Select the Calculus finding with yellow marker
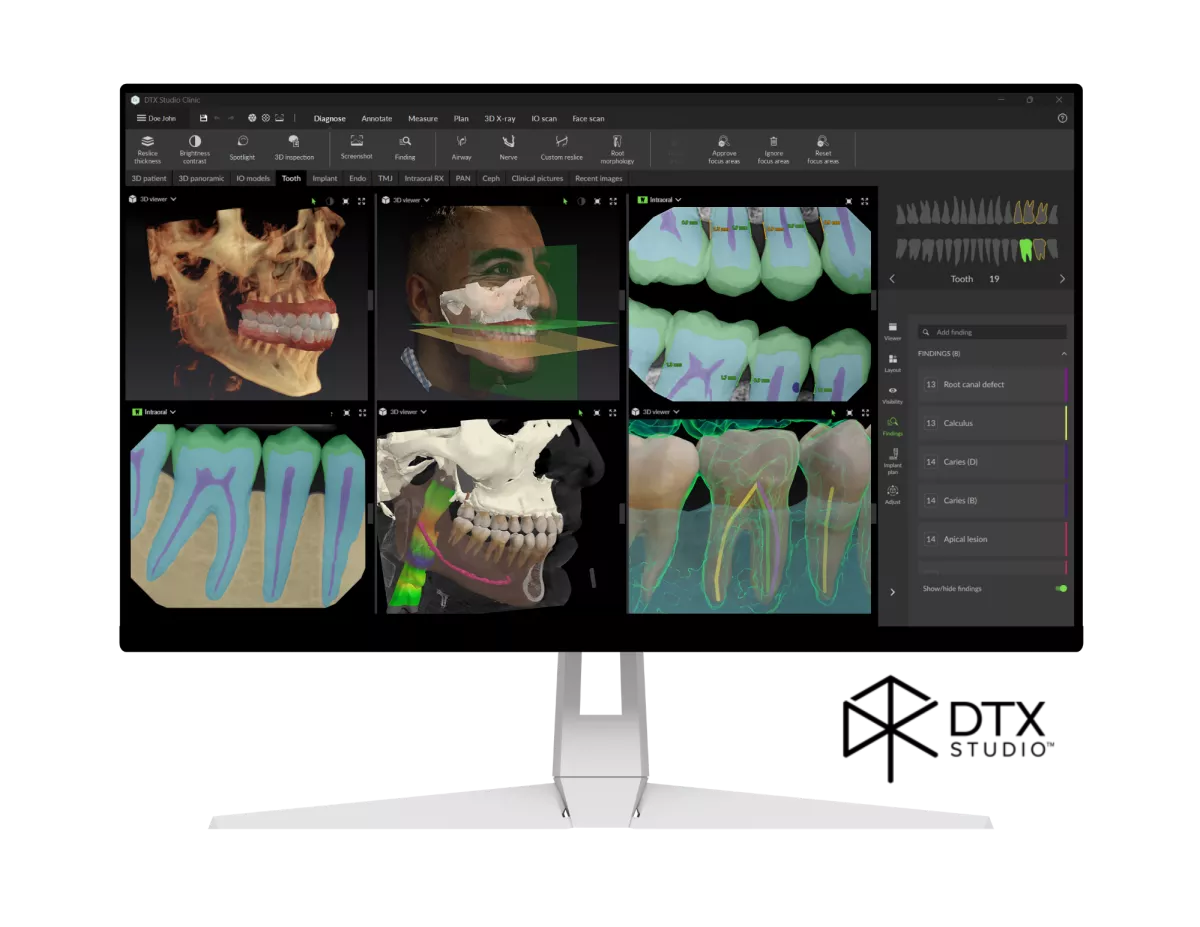The width and height of the screenshot is (1200, 927). tap(990, 423)
